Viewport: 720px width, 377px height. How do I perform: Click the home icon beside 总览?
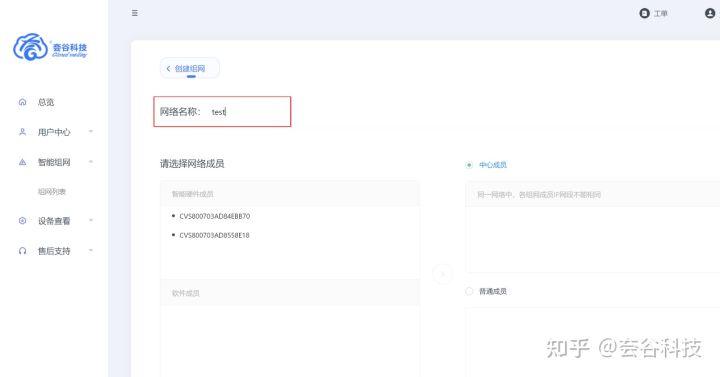tap(22, 102)
